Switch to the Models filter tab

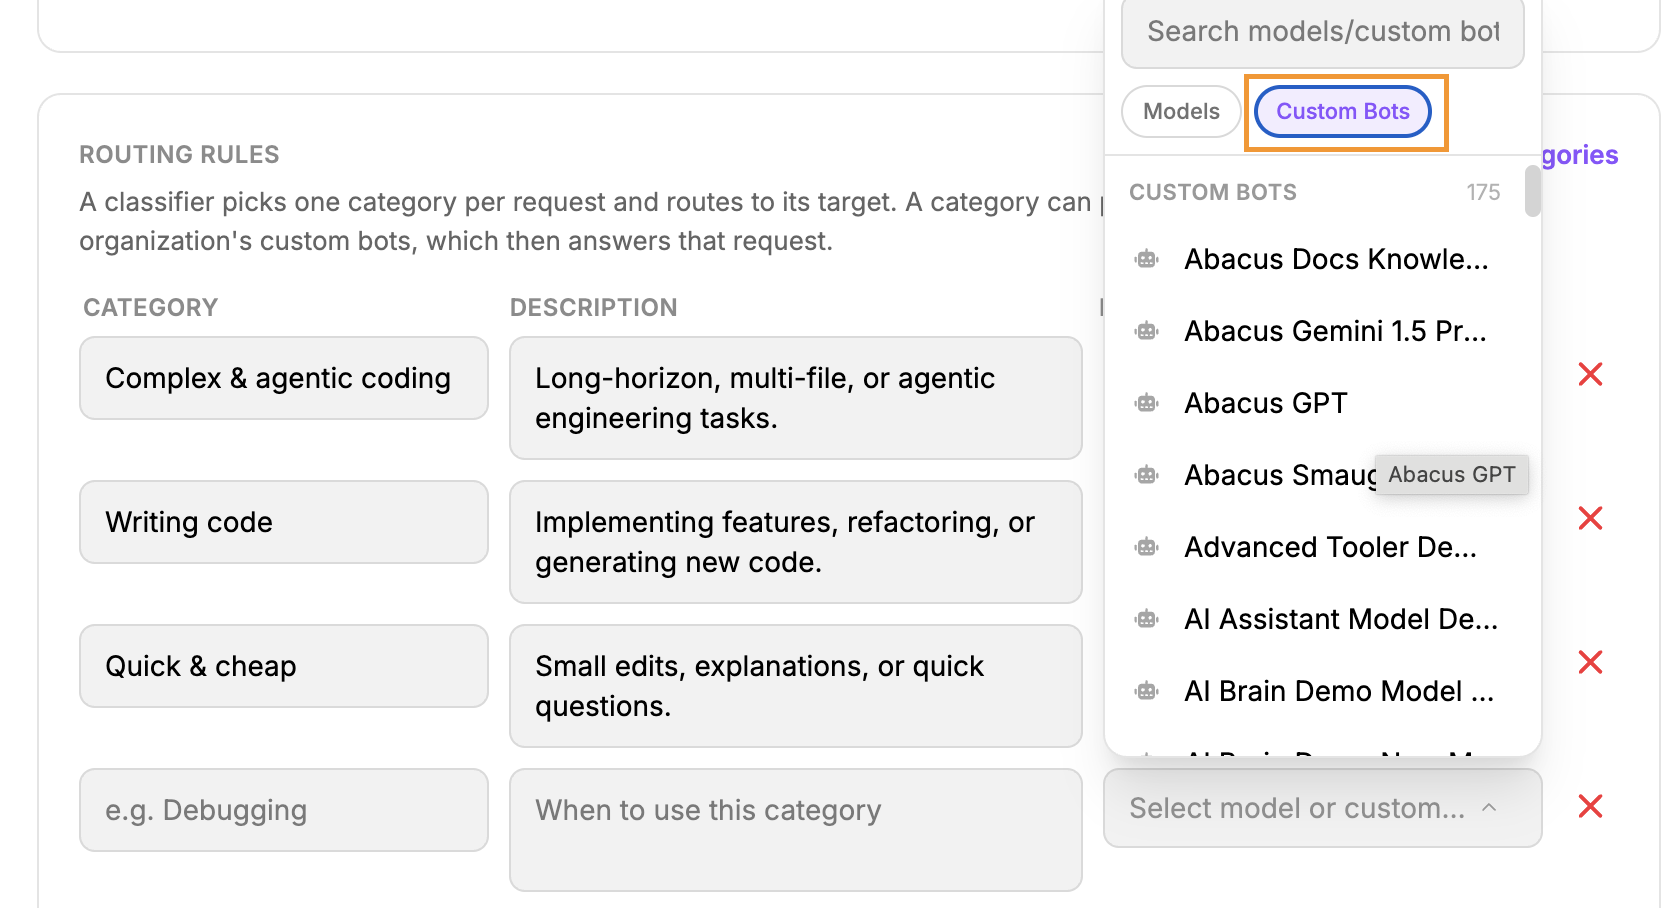point(1181,111)
